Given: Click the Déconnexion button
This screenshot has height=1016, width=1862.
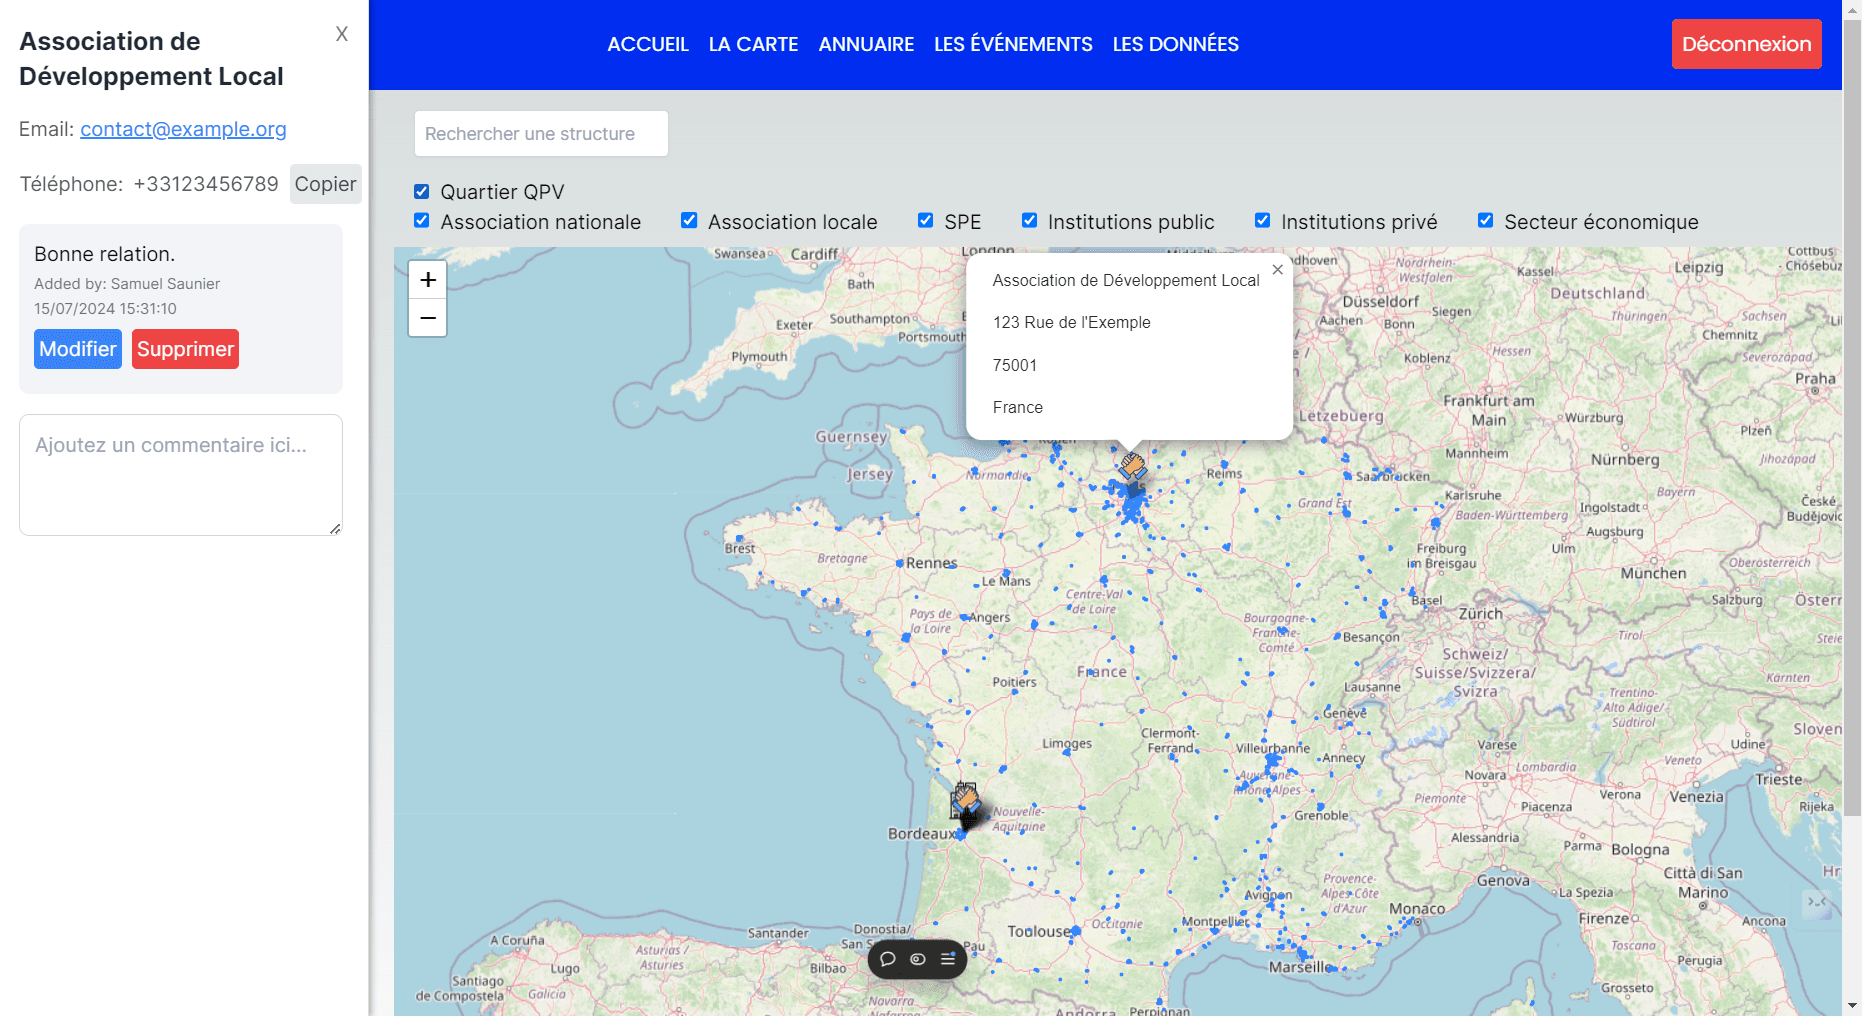Looking at the screenshot, I should click(x=1746, y=44).
